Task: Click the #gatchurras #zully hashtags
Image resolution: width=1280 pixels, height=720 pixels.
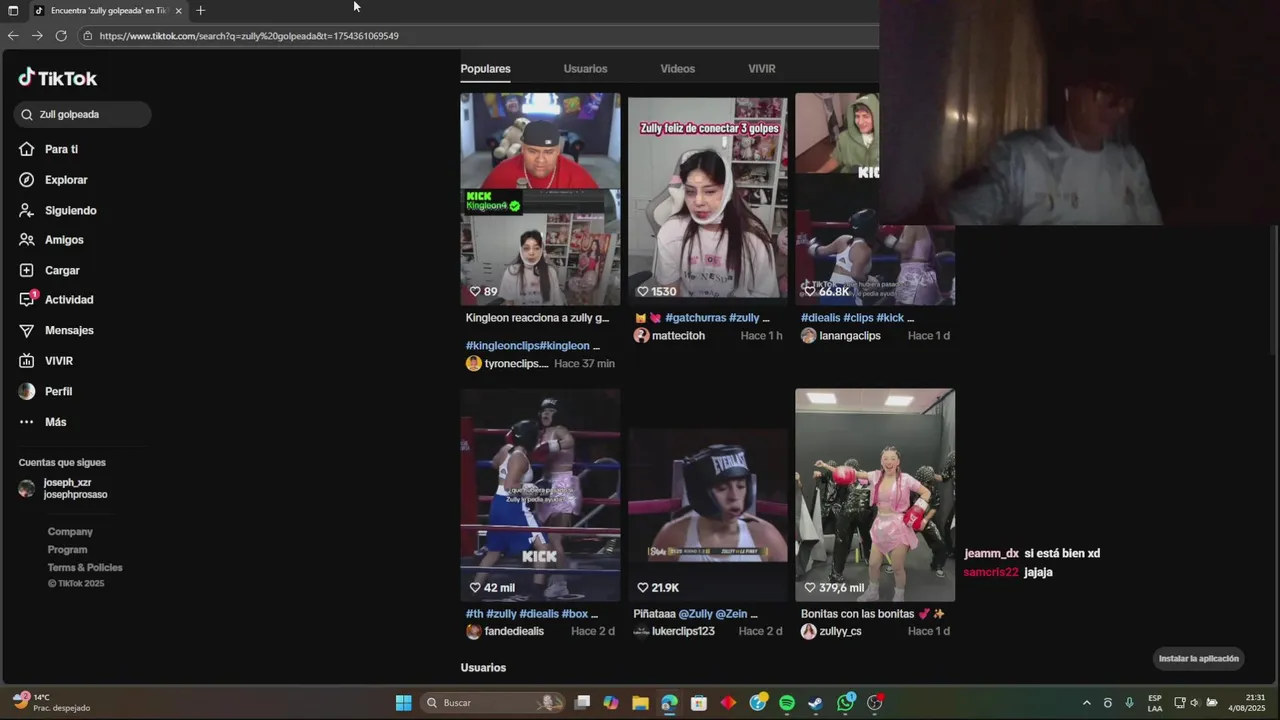Action: pyautogui.click(x=717, y=318)
